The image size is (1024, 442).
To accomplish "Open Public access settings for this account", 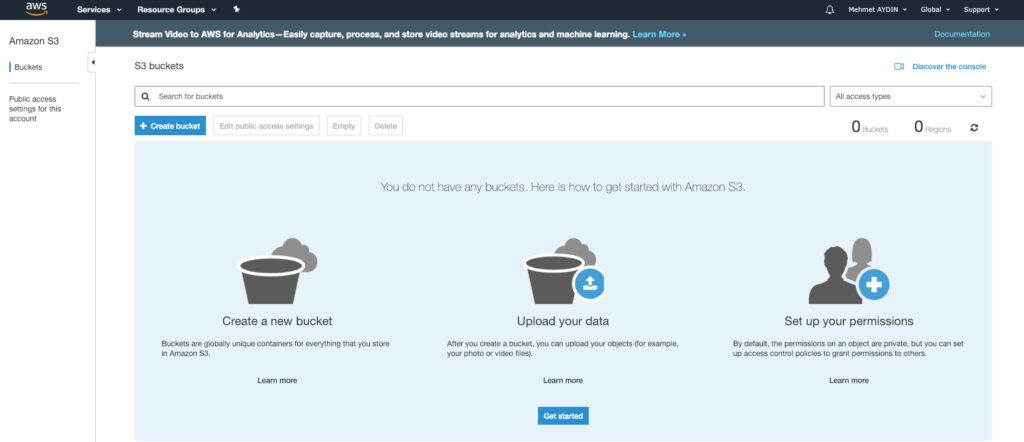I will [x=35, y=109].
